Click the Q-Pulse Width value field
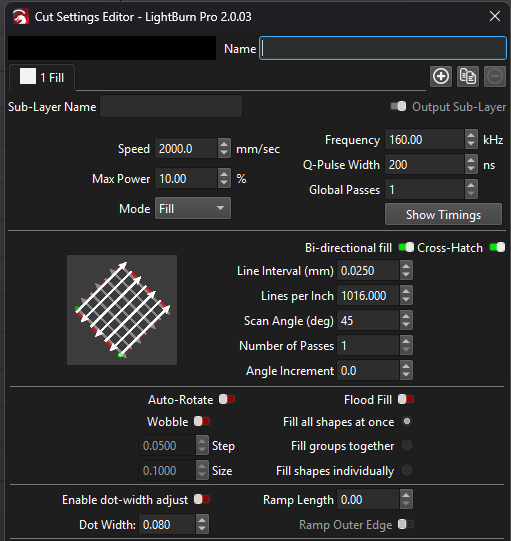 (x=425, y=165)
